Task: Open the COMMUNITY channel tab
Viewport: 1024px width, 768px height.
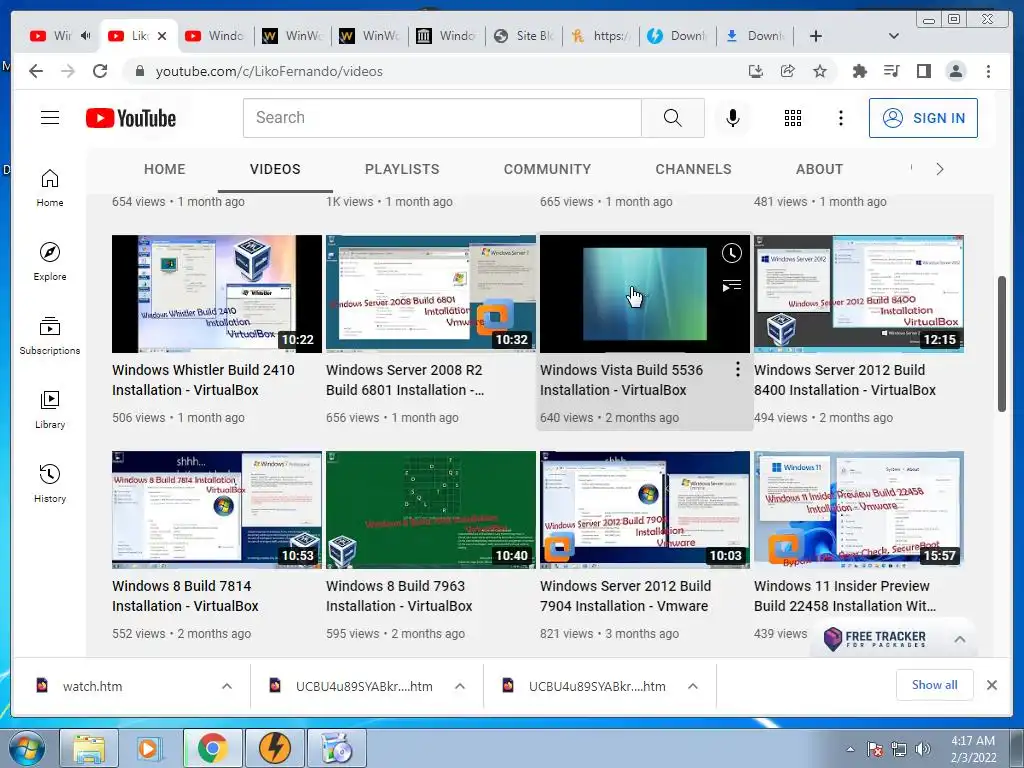Action: click(547, 169)
